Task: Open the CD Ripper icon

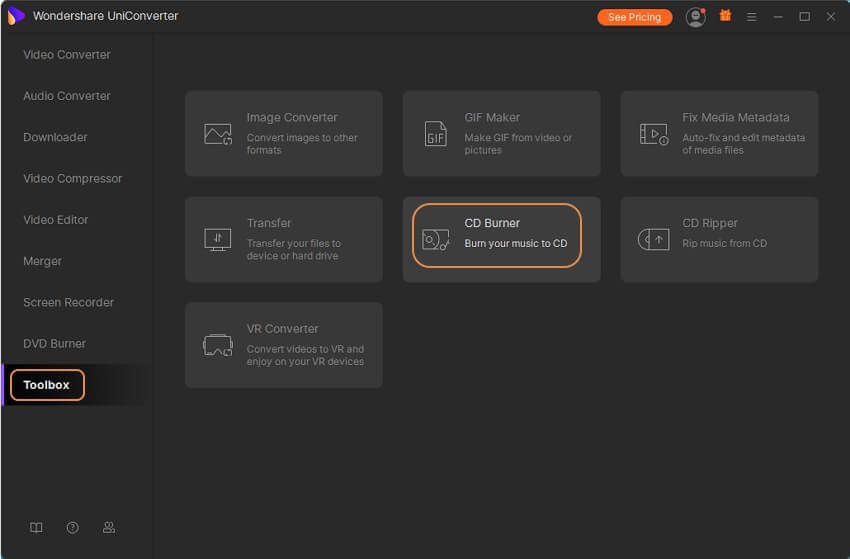Action: (x=654, y=239)
